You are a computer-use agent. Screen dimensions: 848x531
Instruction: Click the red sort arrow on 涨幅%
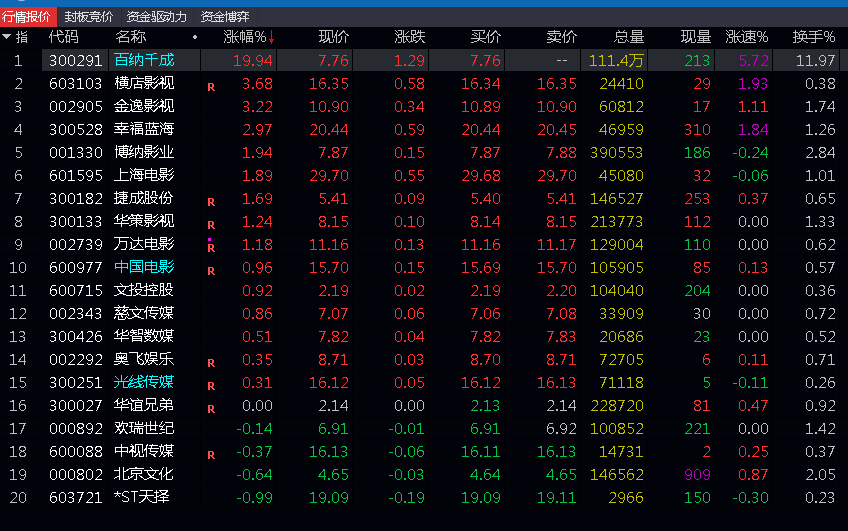271,37
